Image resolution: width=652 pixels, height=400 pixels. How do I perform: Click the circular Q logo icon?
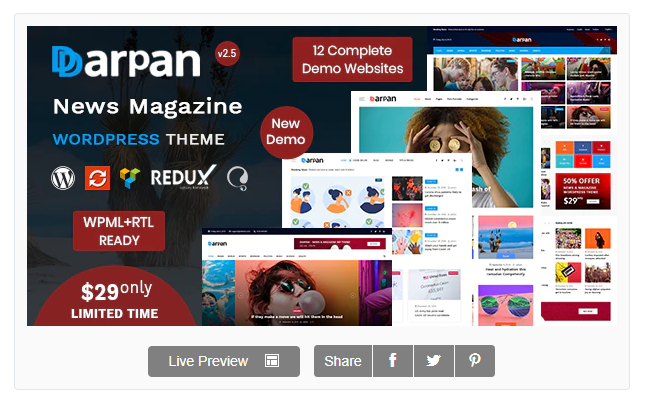click(238, 178)
